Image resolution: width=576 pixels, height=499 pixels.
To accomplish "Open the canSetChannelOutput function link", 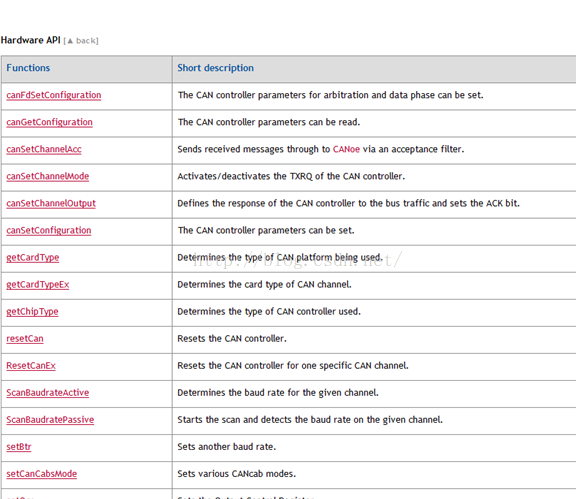I will tap(51, 204).
